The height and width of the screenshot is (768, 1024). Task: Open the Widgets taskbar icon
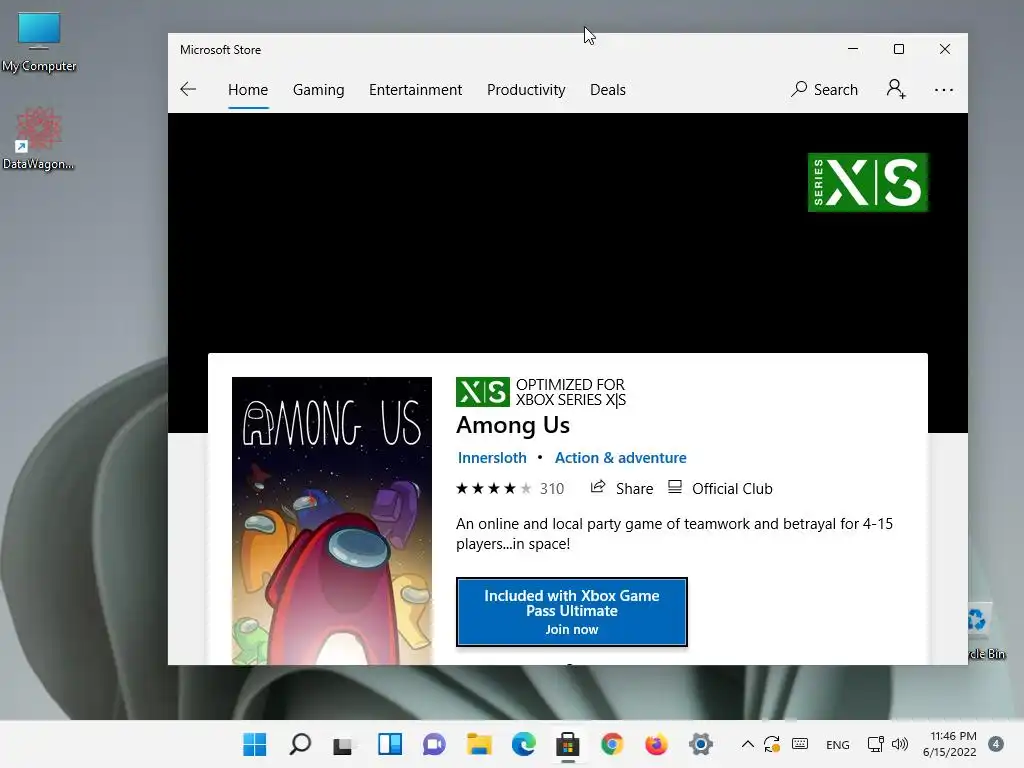[x=390, y=744]
